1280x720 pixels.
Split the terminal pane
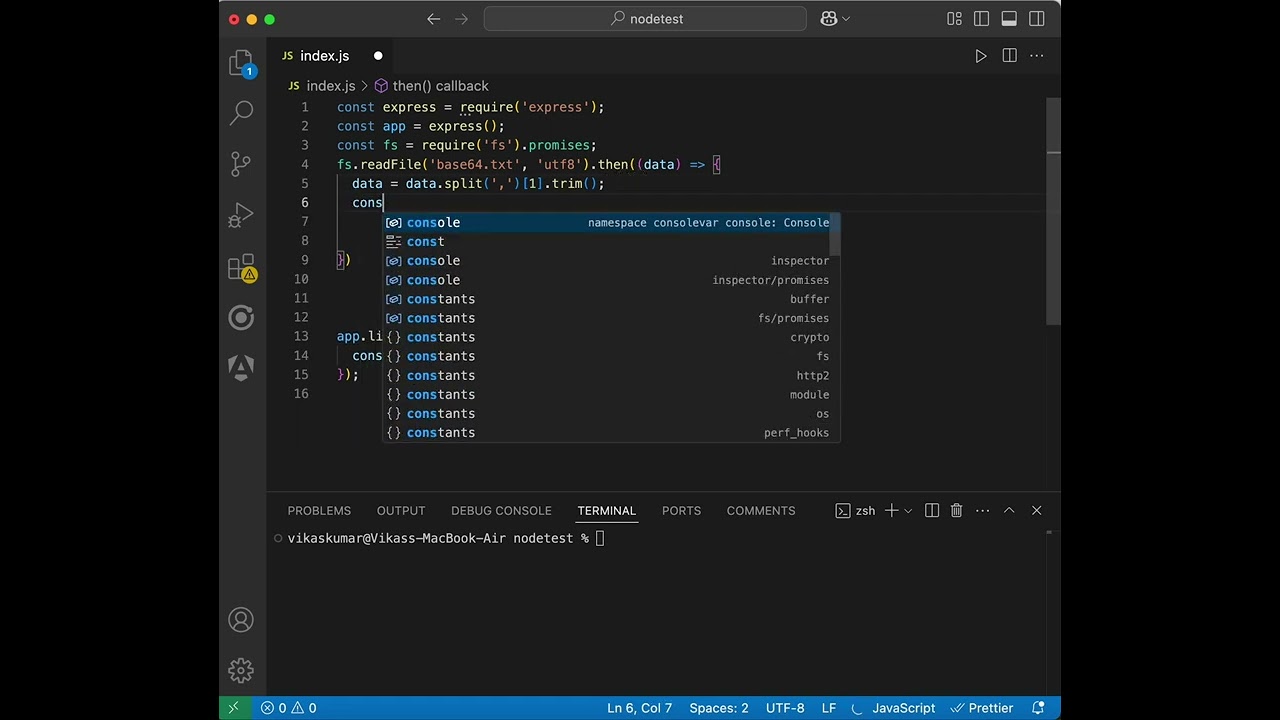[x=932, y=510]
